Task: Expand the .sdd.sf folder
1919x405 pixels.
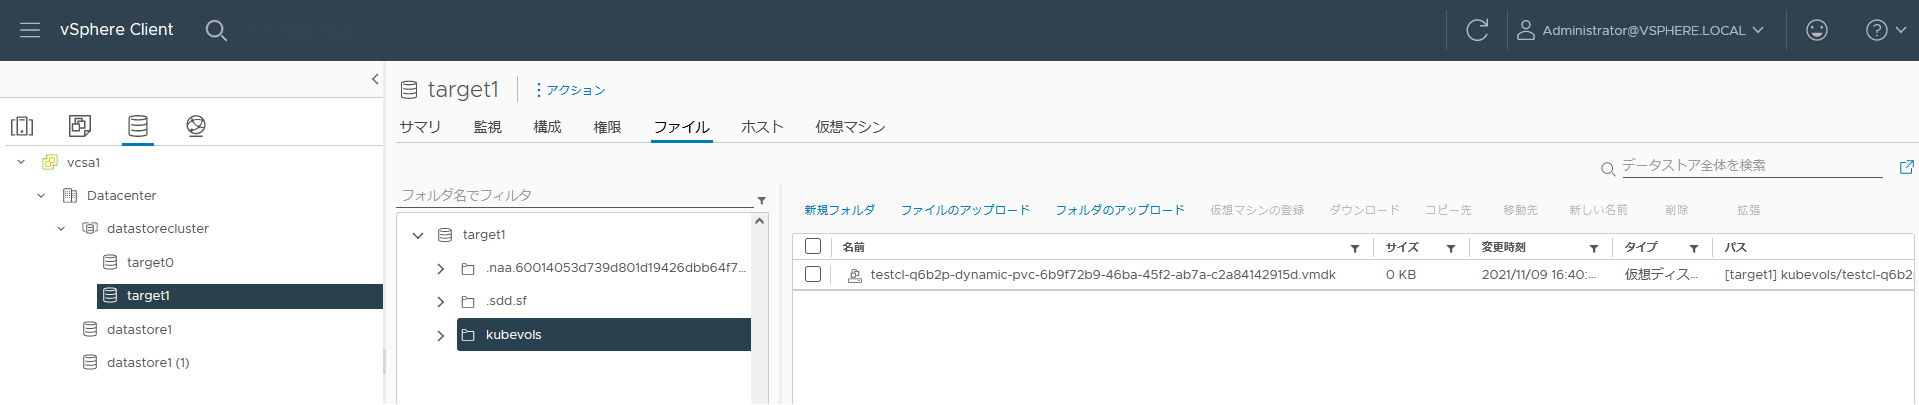Action: [440, 301]
